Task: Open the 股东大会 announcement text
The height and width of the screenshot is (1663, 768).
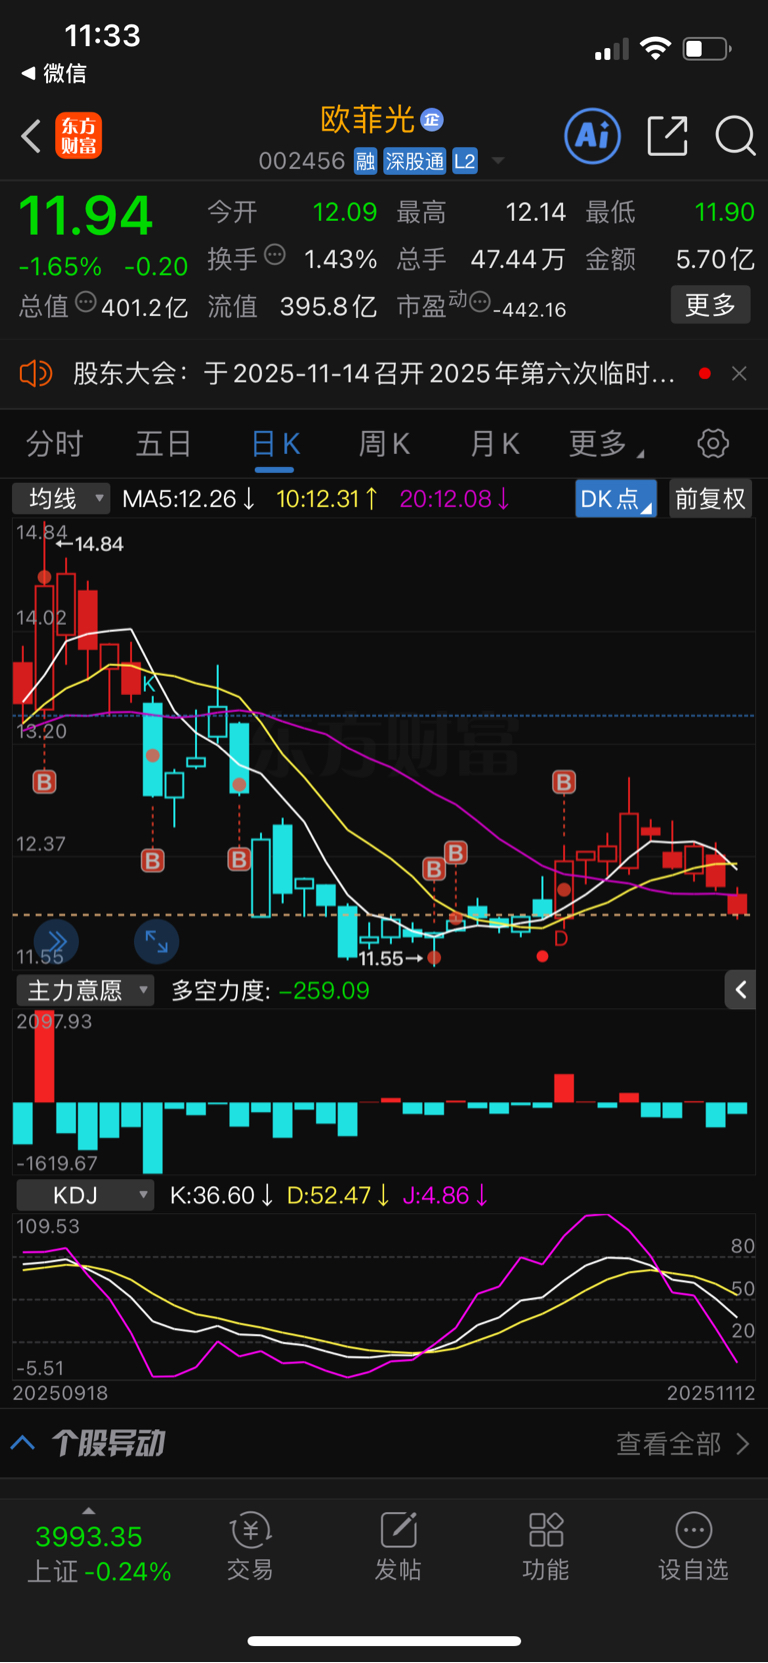Action: click(374, 374)
